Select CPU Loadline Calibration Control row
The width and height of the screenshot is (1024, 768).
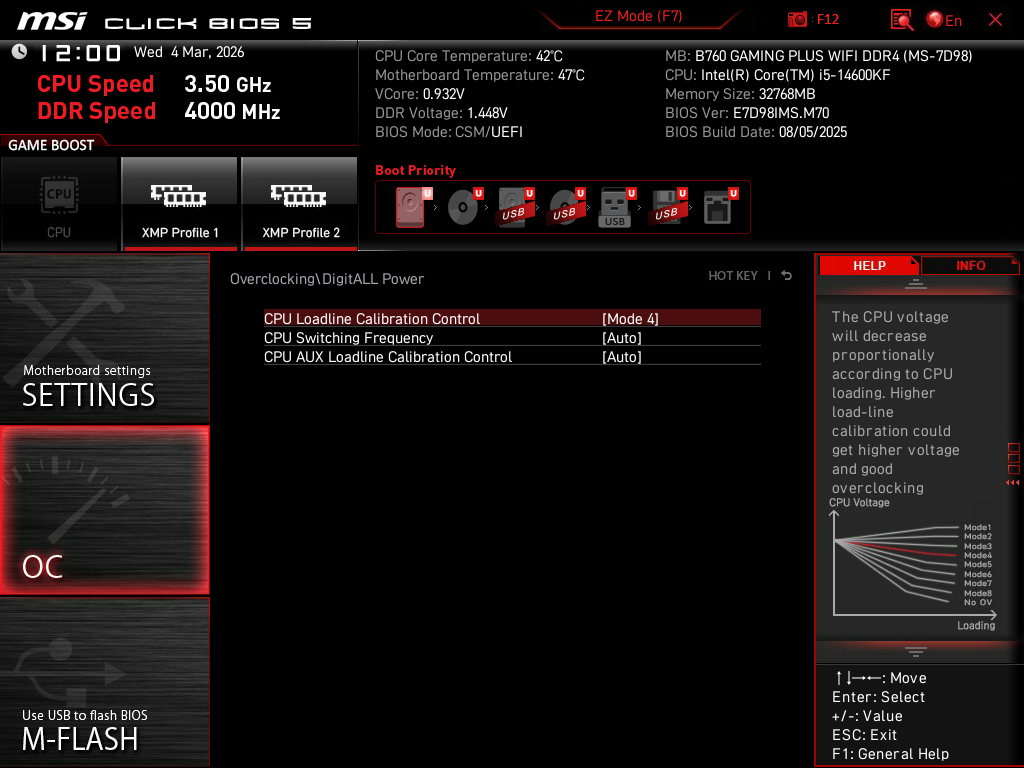point(512,318)
